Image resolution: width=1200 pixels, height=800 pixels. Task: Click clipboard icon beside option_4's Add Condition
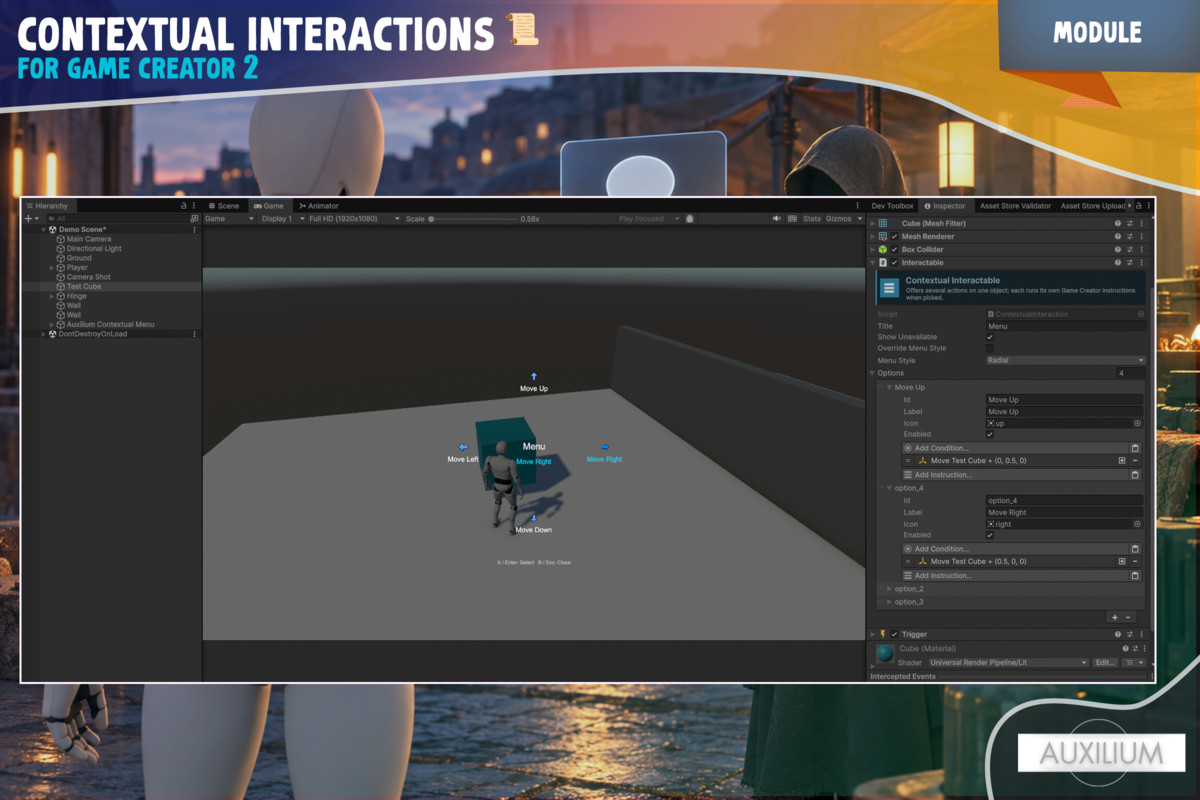point(1135,549)
